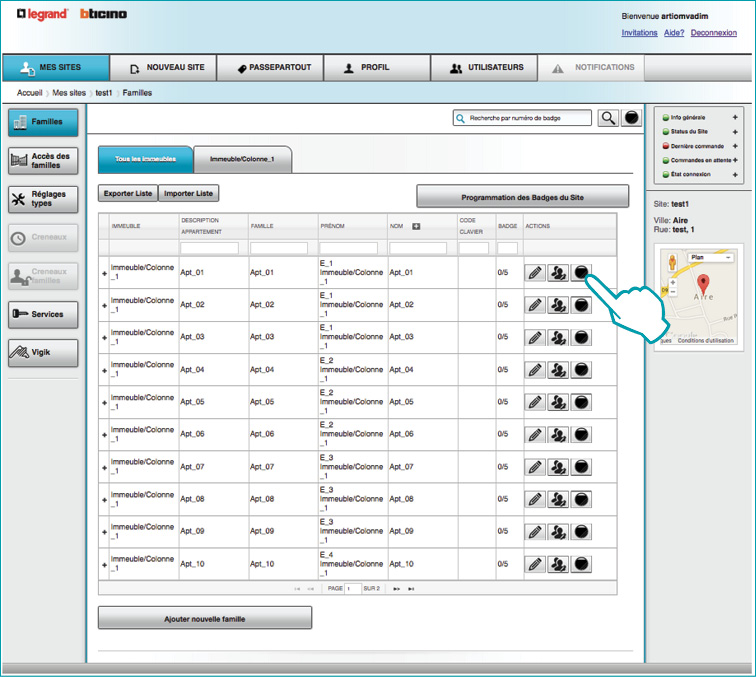The image size is (756, 677).
Task: Switch to the Immeuble/Colonne_1 tab
Action: 242,159
